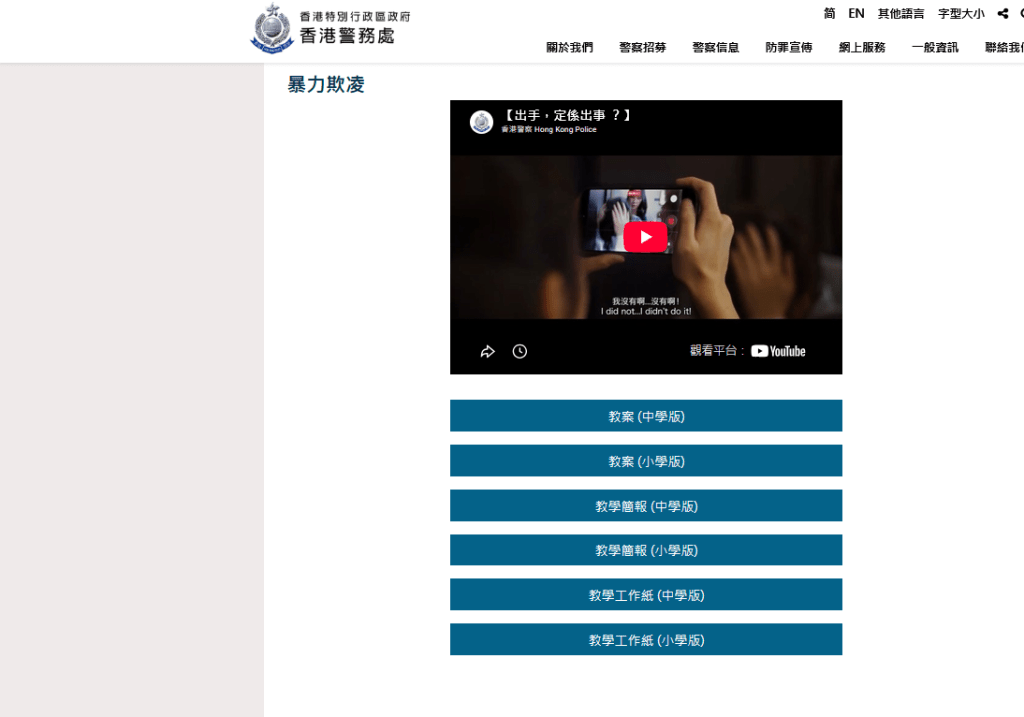Open 警察招募 menu
The height and width of the screenshot is (717, 1024).
tap(643, 47)
